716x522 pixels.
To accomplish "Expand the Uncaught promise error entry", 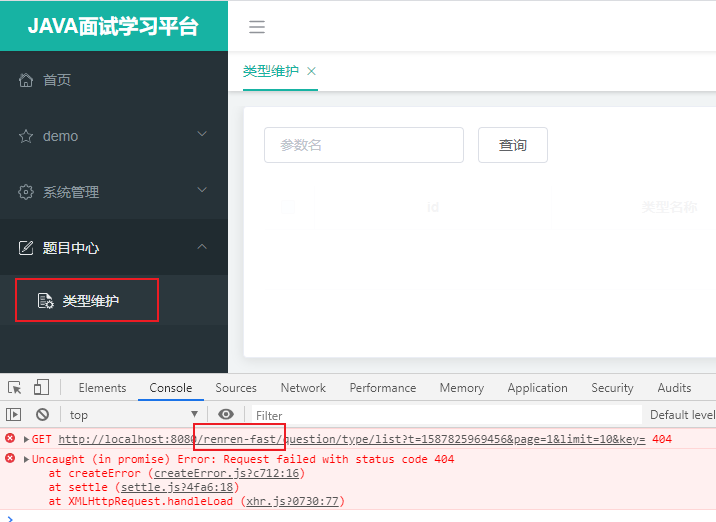I will [x=26, y=459].
